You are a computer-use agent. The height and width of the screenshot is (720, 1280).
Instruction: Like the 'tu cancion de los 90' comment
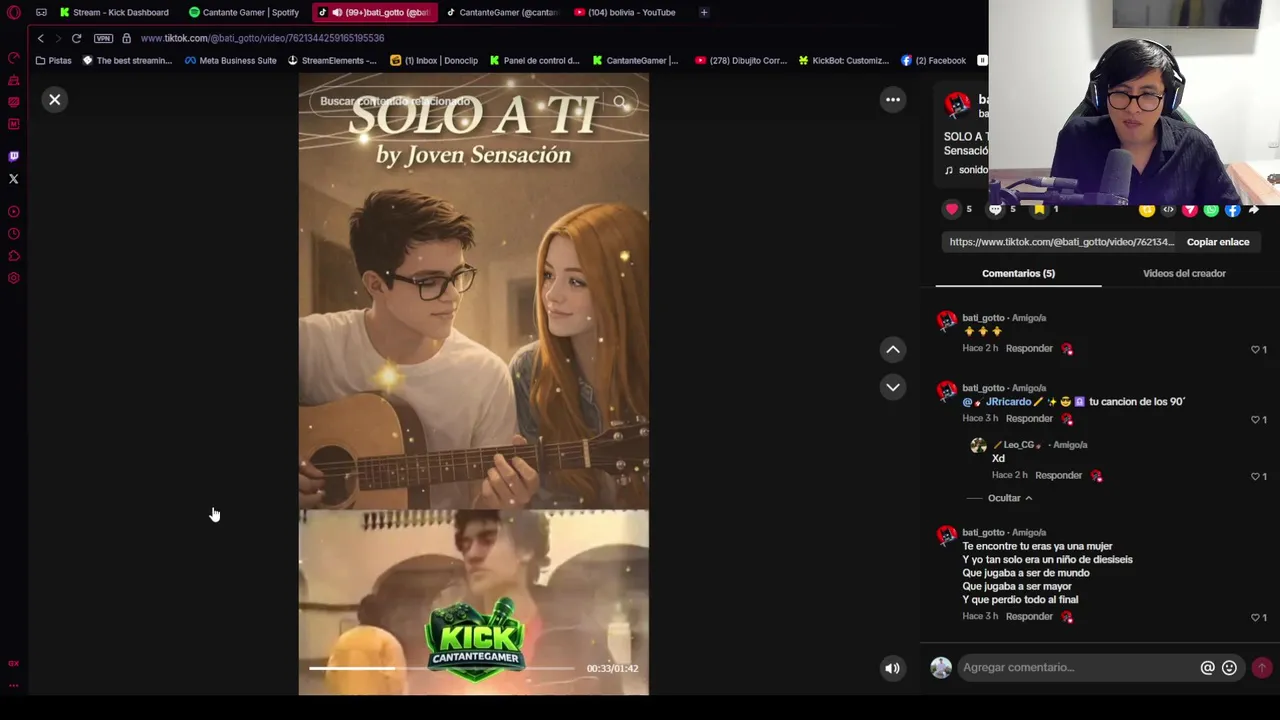pyautogui.click(x=1256, y=419)
